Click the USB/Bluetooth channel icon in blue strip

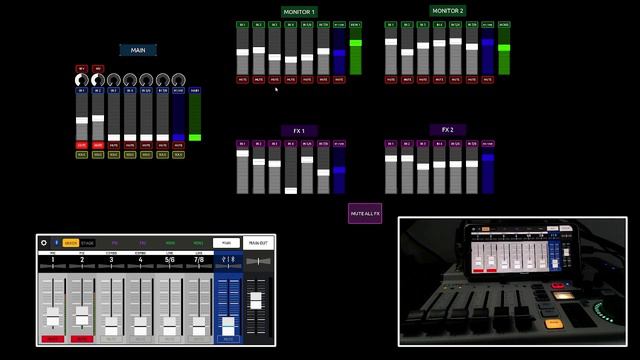pyautogui.click(x=228, y=259)
